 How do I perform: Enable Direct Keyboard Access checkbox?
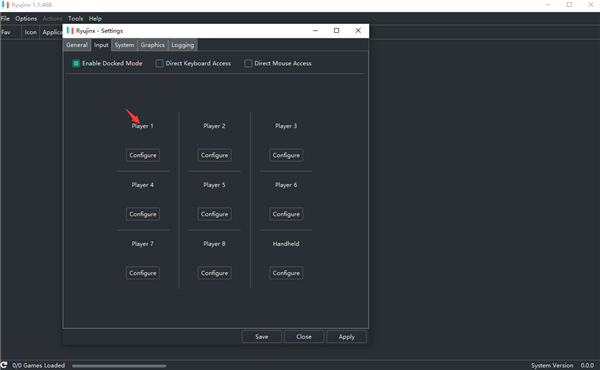tap(160, 64)
